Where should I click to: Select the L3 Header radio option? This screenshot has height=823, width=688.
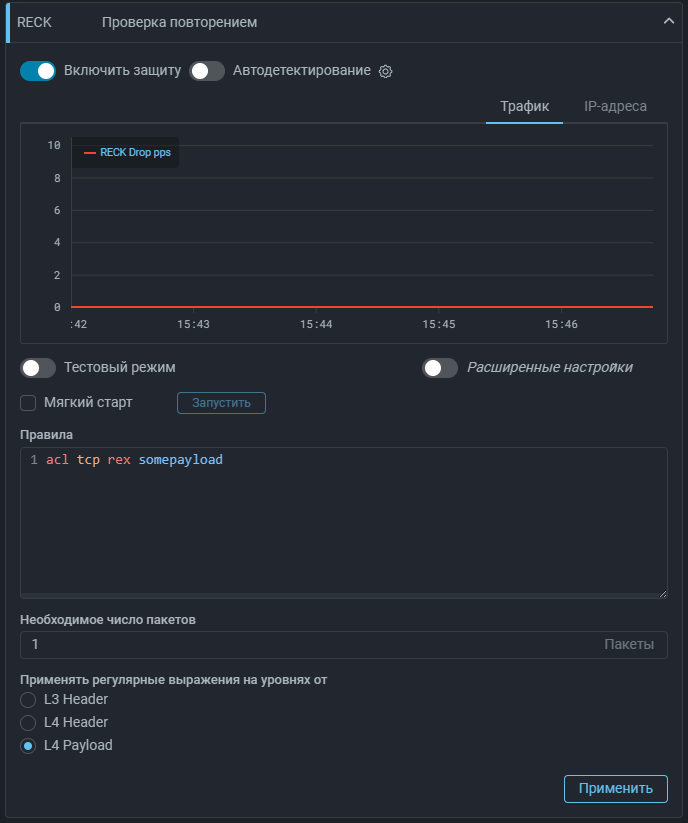(28, 700)
